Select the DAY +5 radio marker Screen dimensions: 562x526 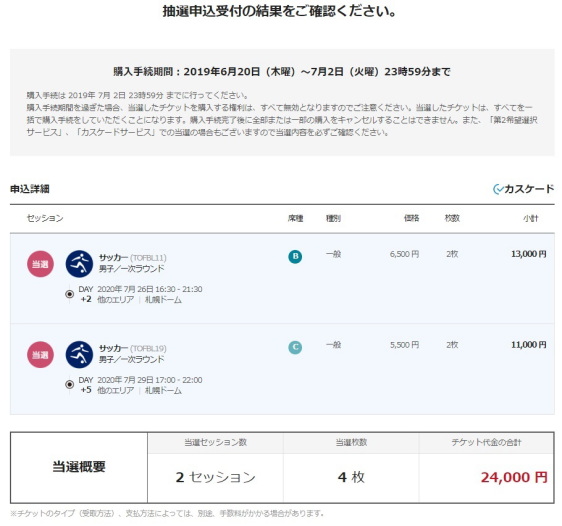tap(70, 385)
